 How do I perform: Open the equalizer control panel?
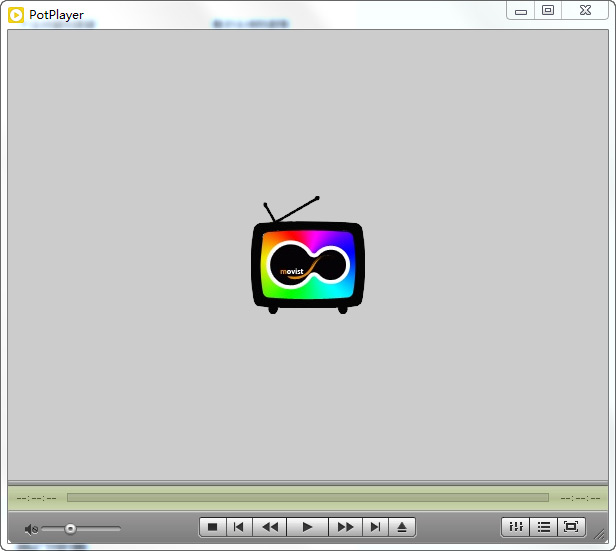pyautogui.click(x=516, y=527)
